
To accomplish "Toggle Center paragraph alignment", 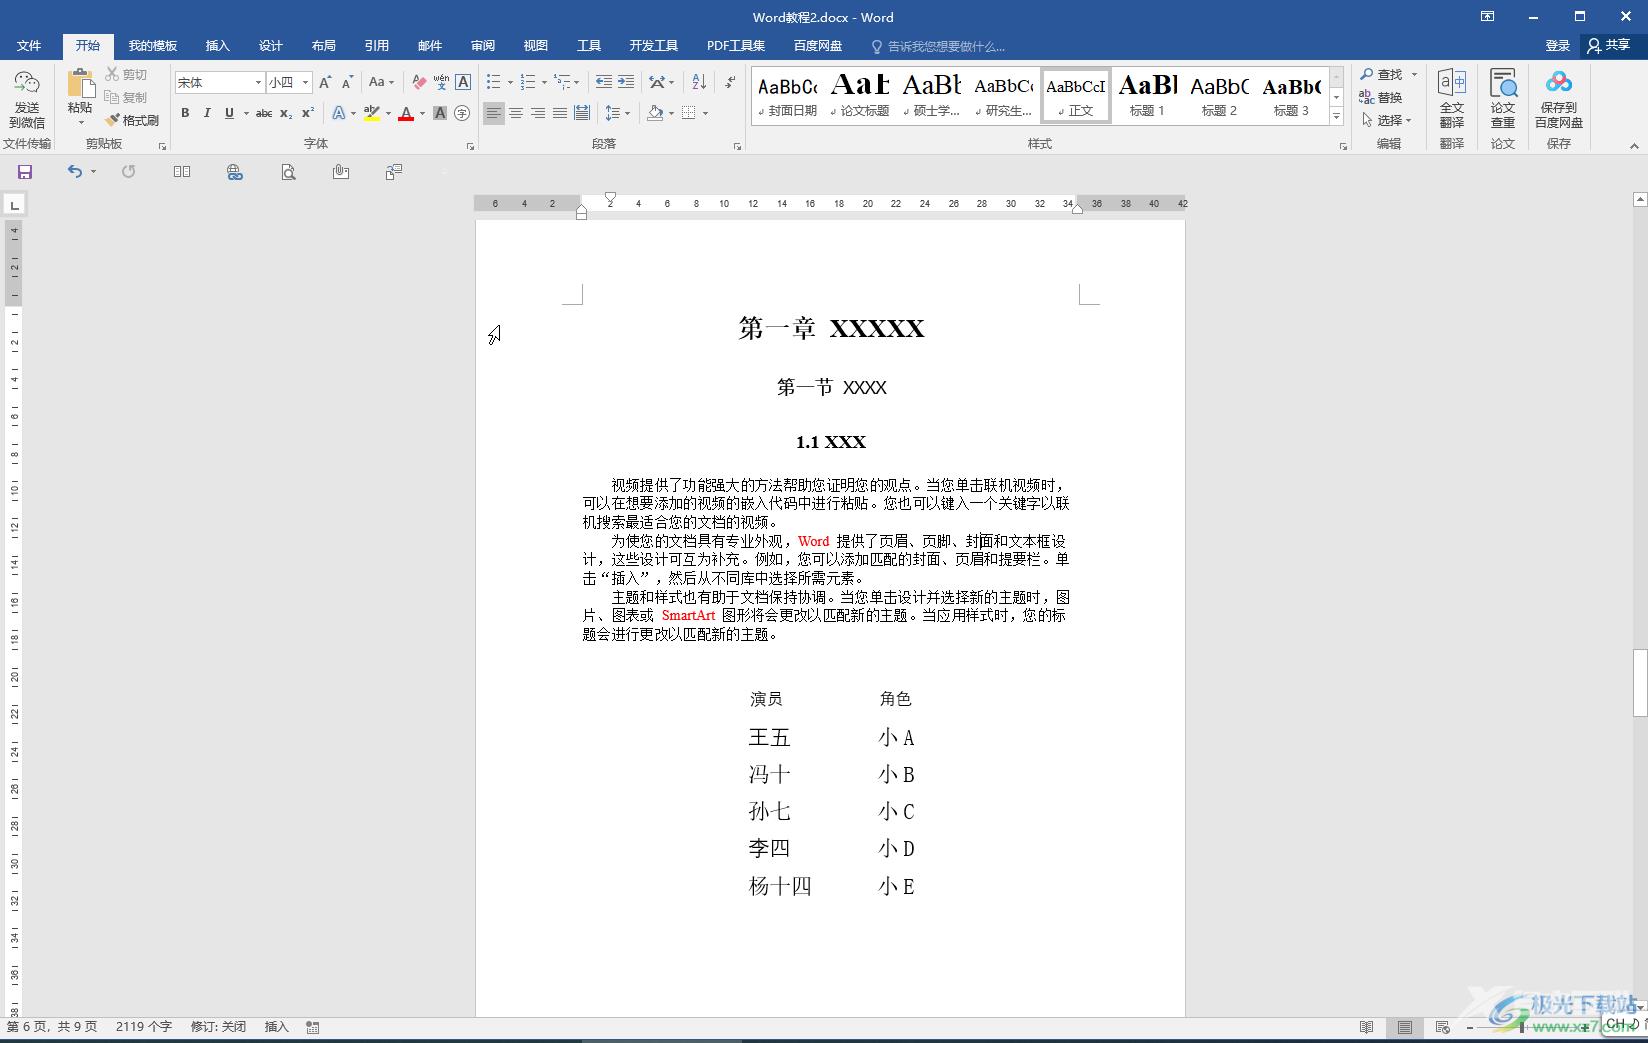I will 516,113.
